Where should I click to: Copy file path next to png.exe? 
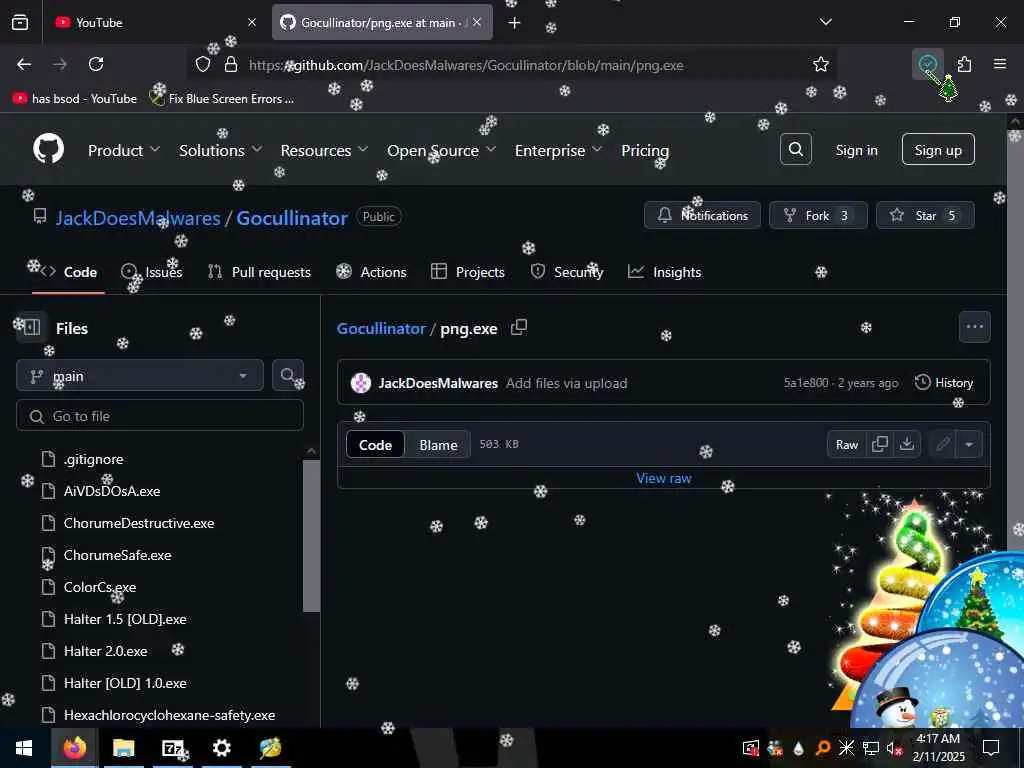tap(519, 327)
